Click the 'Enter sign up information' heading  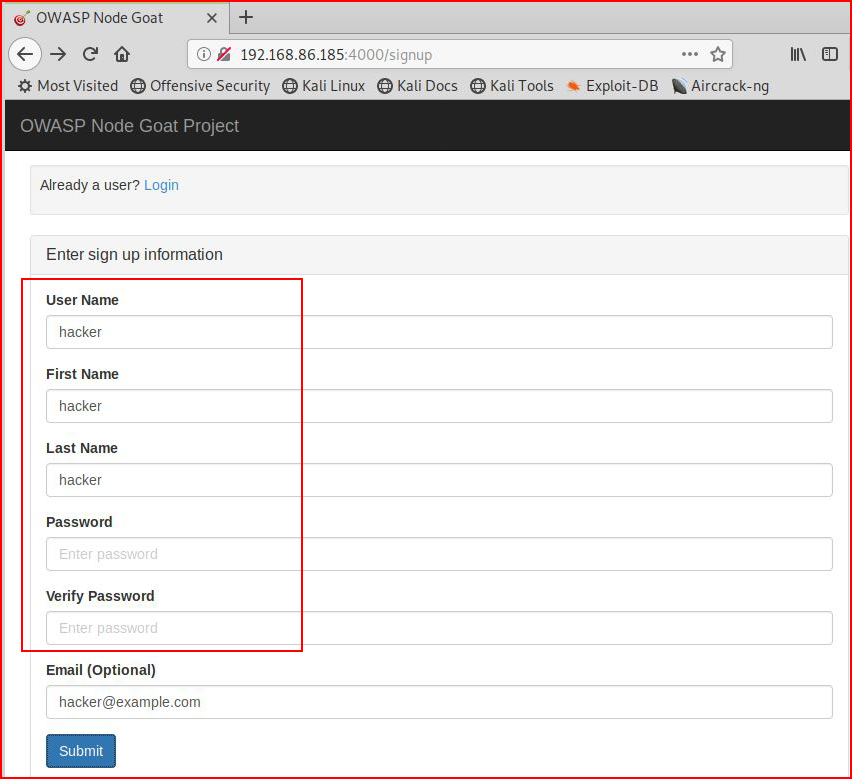click(134, 254)
